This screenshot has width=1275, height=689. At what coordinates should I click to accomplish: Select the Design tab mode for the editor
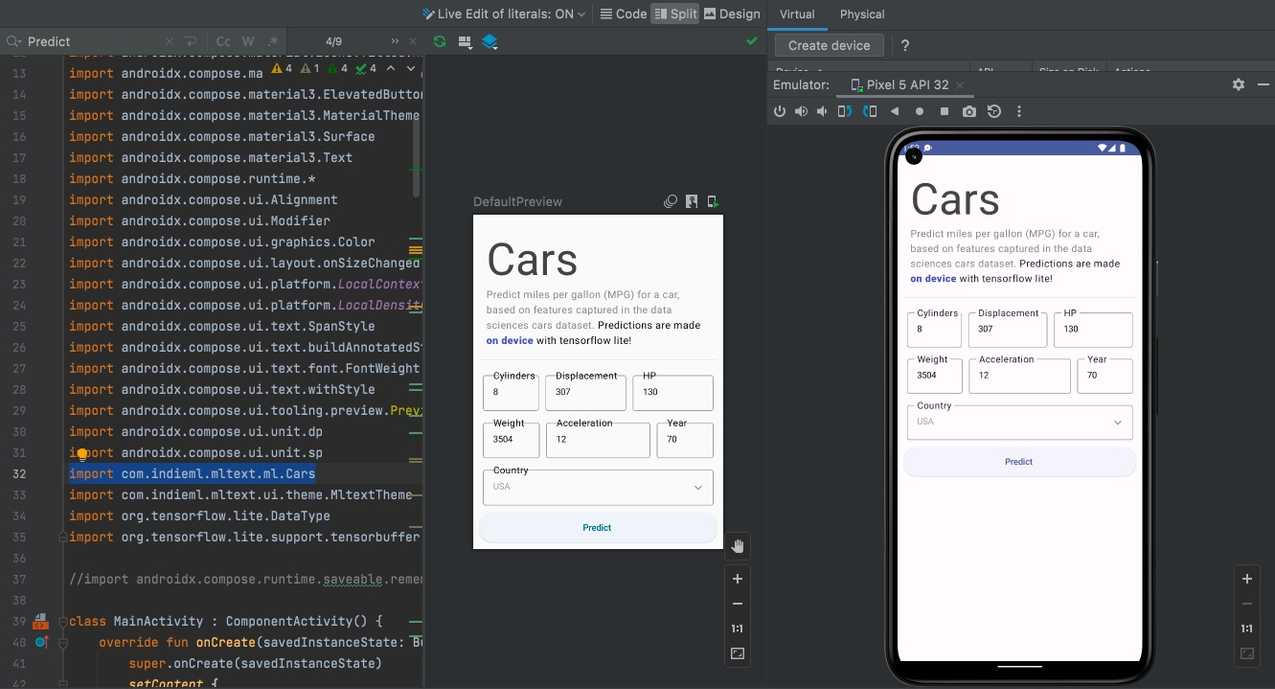pyautogui.click(x=732, y=13)
